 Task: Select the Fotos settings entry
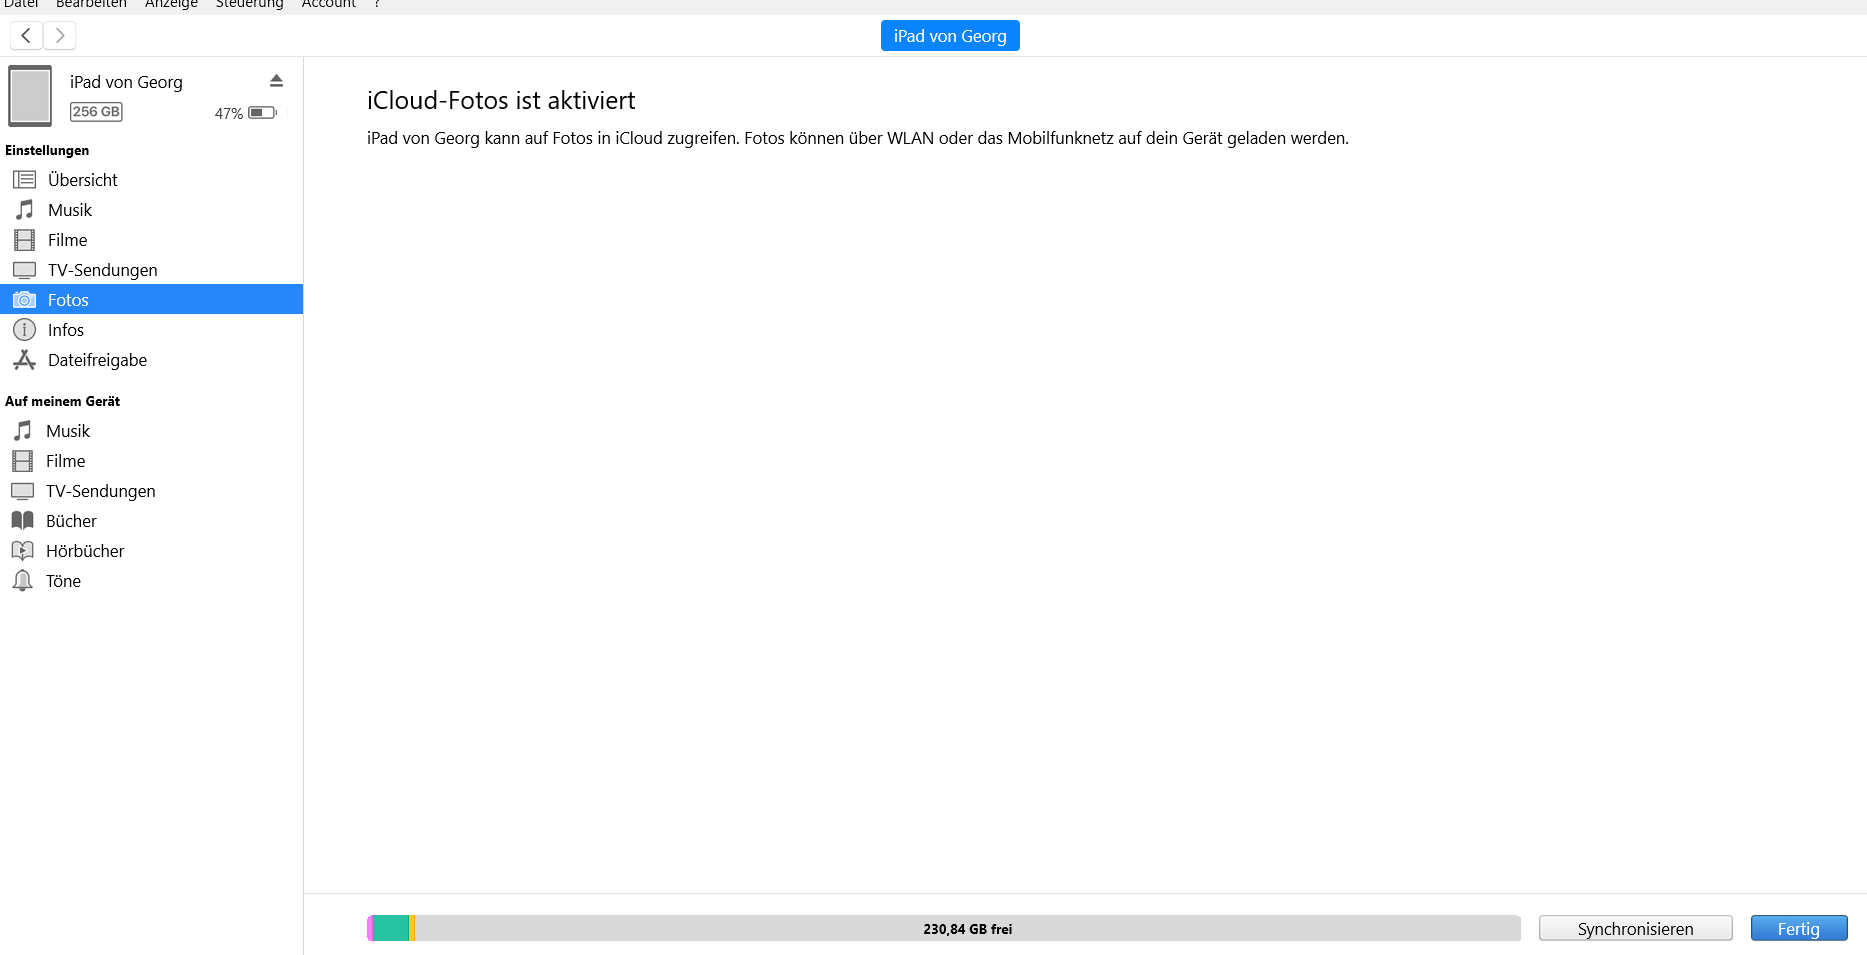151,299
